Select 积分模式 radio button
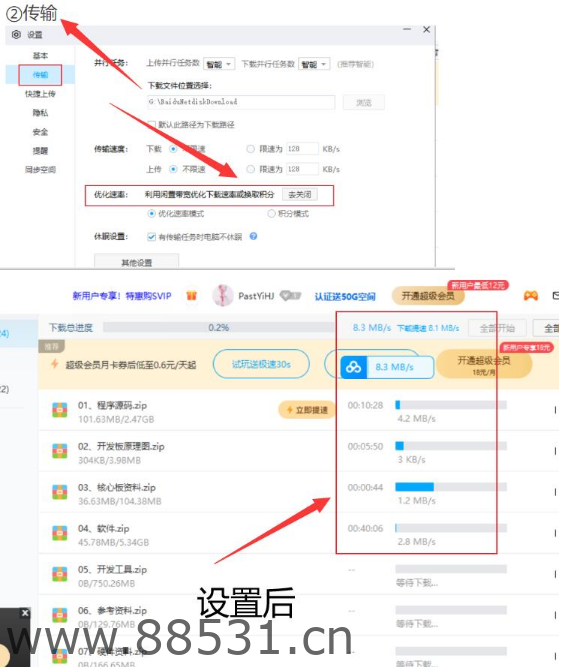 coord(271,213)
